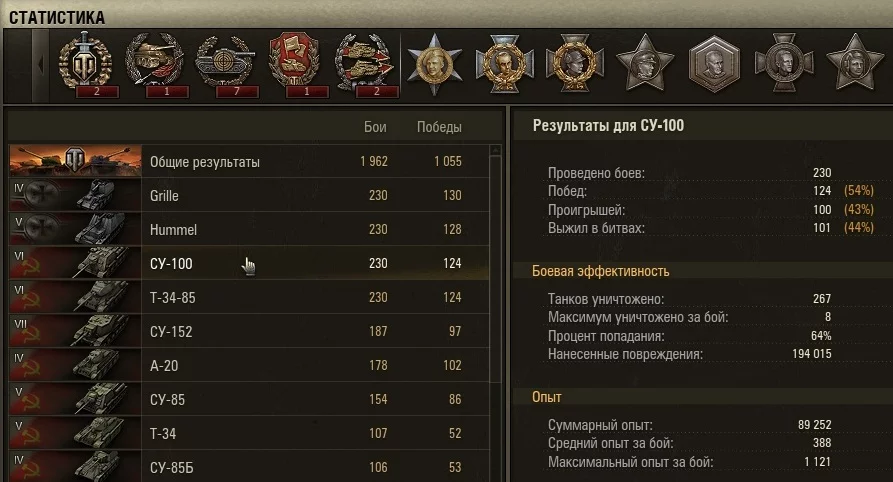Select the Т-34-85 row
893x482 pixels.
pyautogui.click(x=249, y=297)
